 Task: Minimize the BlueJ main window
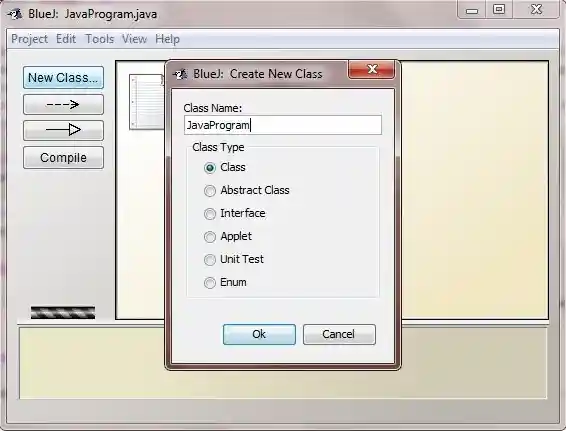coord(472,10)
